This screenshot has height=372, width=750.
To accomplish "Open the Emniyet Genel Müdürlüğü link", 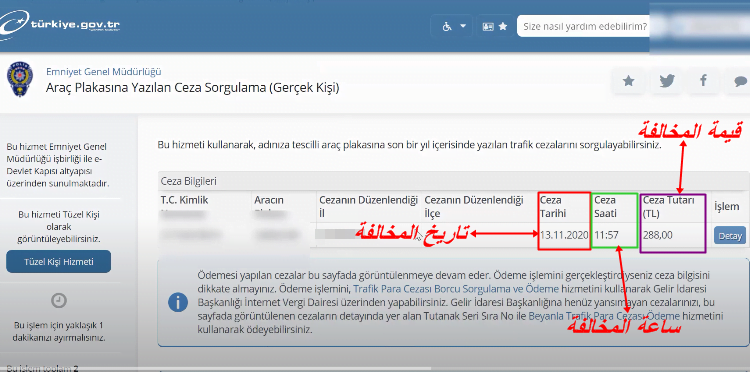I will click(104, 72).
